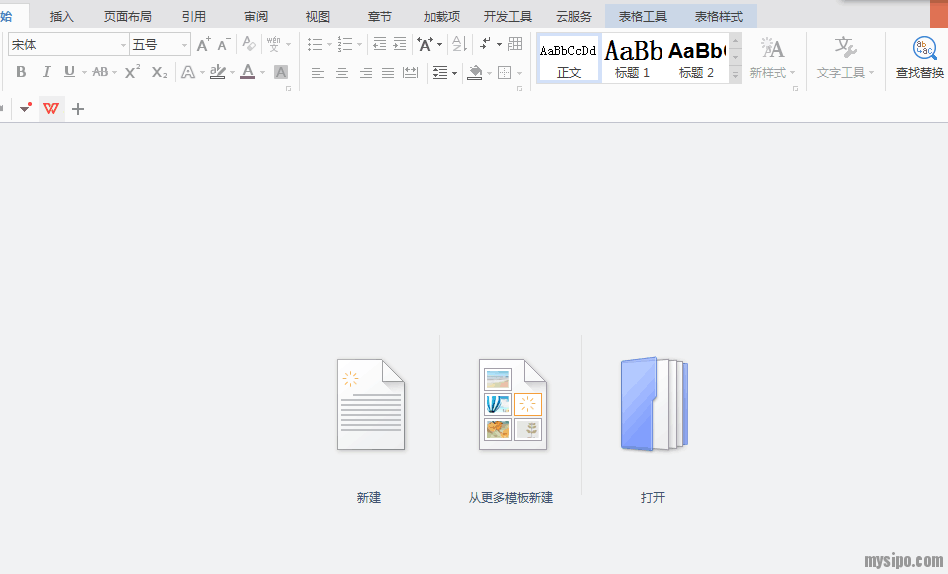Open the 'Create from more templates' (从更多模板新建) icon
948x574 pixels.
coord(512,404)
